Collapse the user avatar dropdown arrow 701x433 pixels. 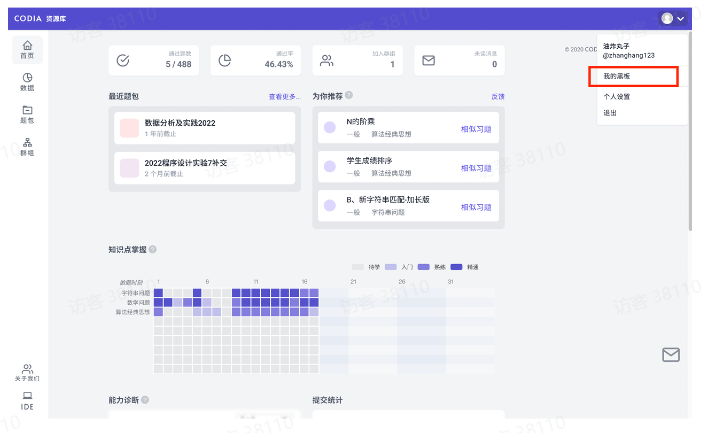[x=681, y=19]
